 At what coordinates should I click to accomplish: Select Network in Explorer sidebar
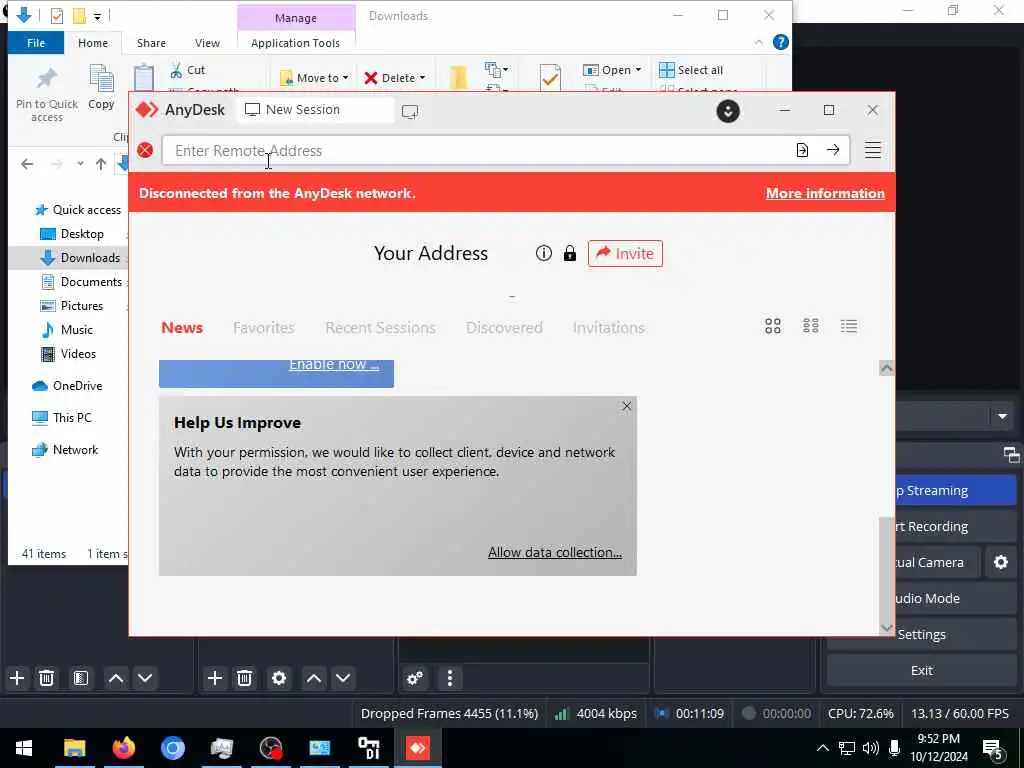tap(65, 449)
